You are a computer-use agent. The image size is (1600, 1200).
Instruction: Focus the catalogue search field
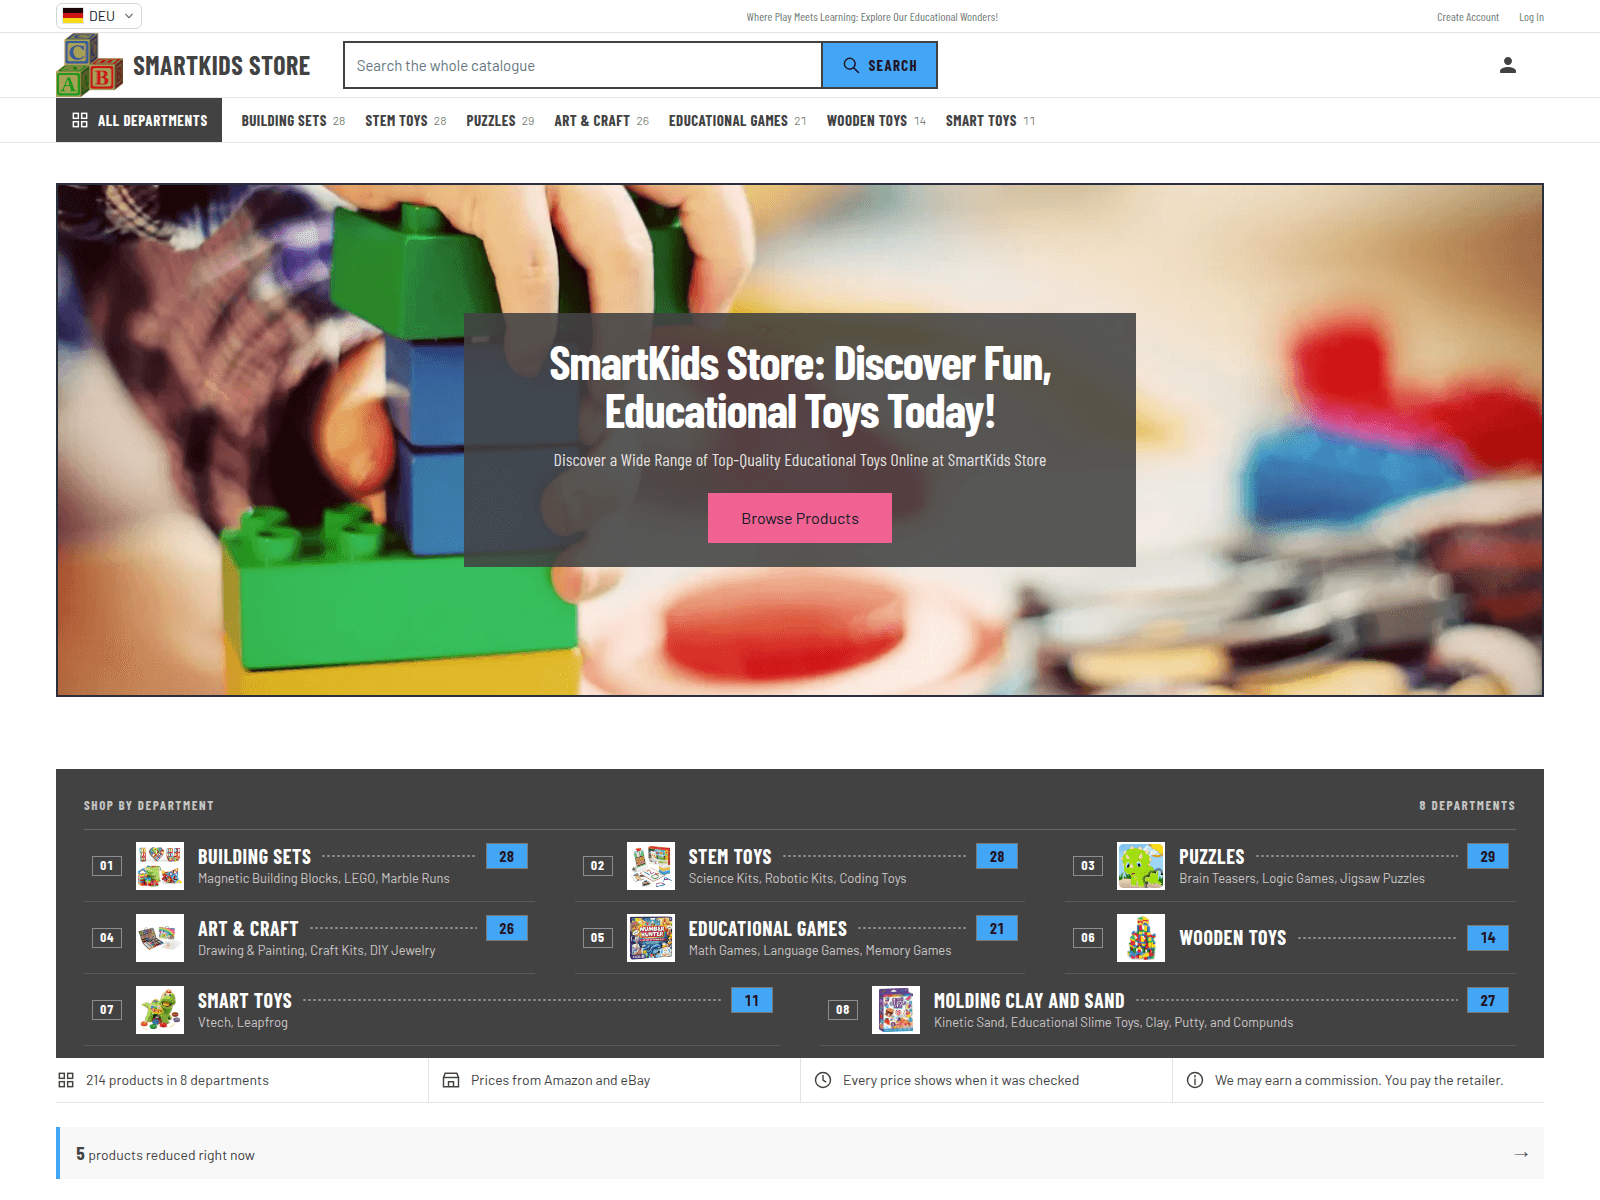[583, 65]
